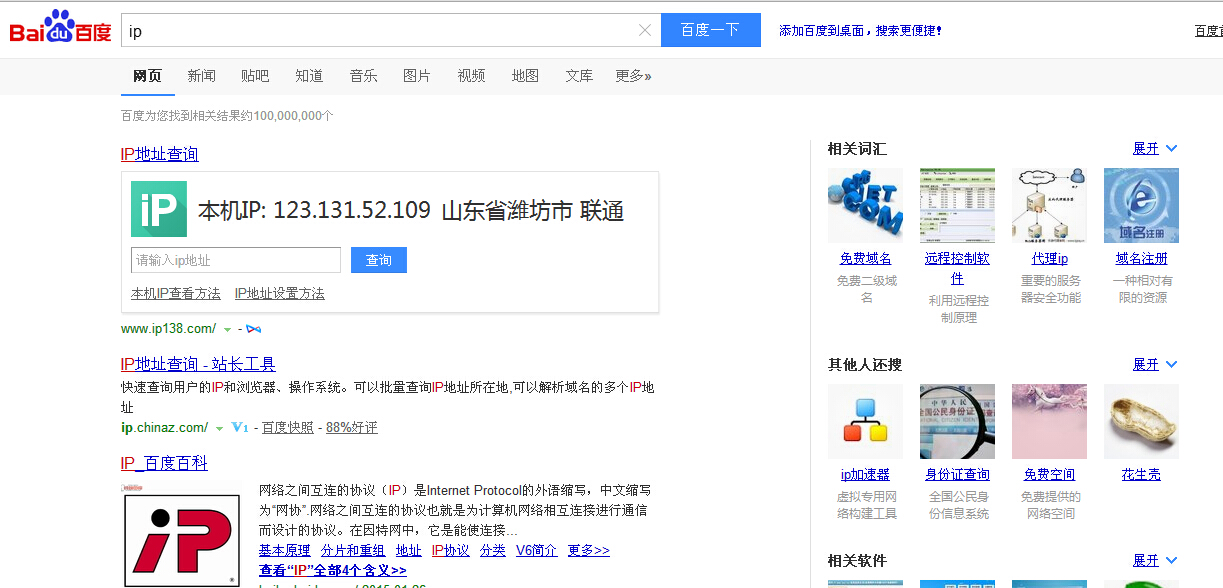Image resolution: width=1223 pixels, height=588 pixels.
Task: Click the www.ip138.com/ green URL
Action: coord(168,329)
